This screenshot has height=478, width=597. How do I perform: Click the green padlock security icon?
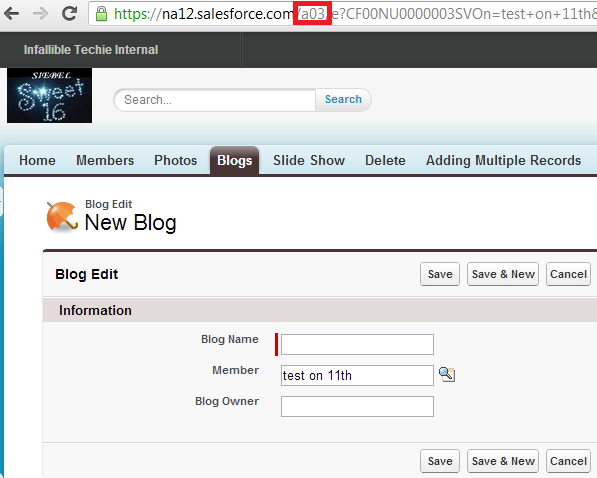[x=101, y=14]
